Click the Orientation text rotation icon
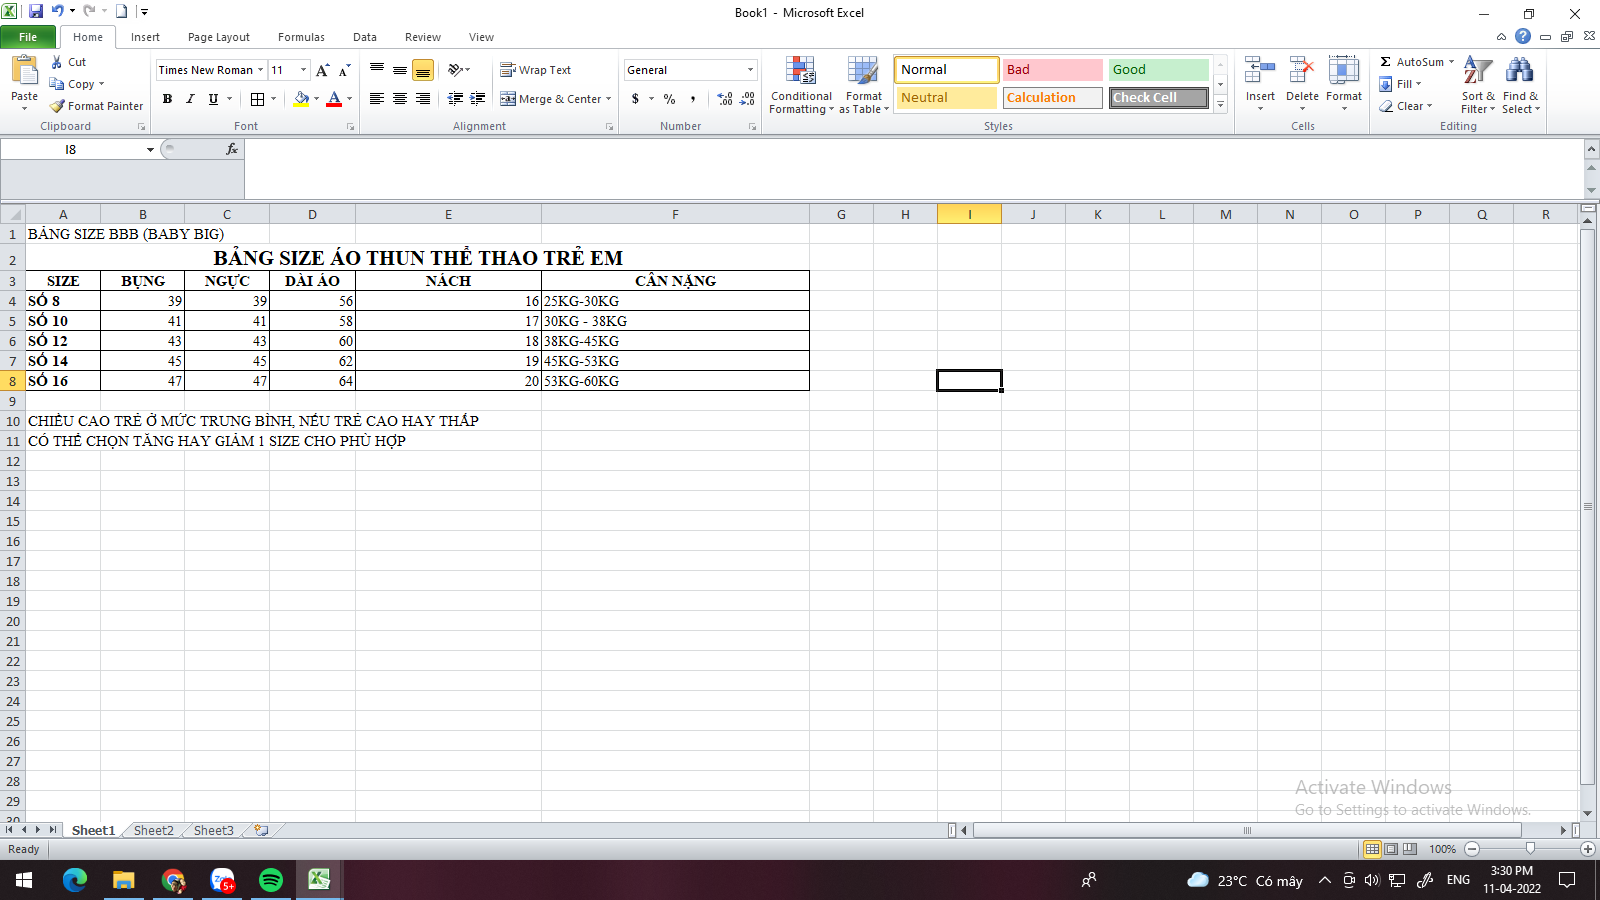 coord(456,70)
